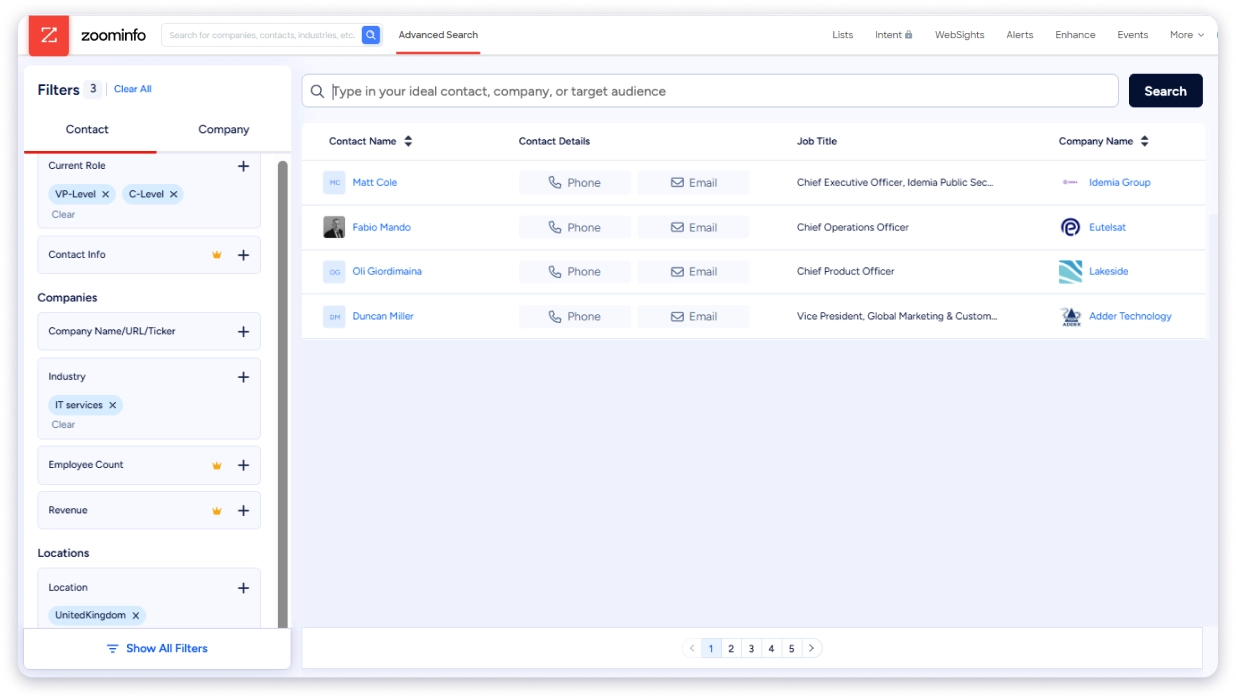Viewport: 1236px width, 699px height.
Task: Go to results page 5
Action: [x=791, y=649]
